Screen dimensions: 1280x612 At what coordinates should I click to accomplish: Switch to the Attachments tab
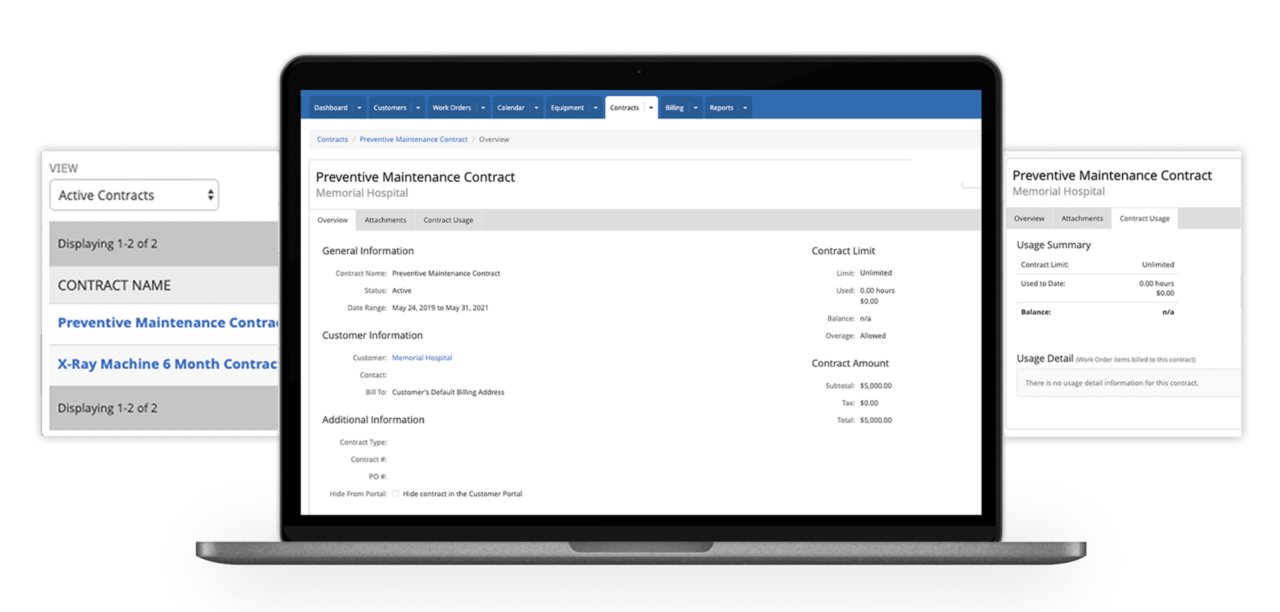point(385,219)
